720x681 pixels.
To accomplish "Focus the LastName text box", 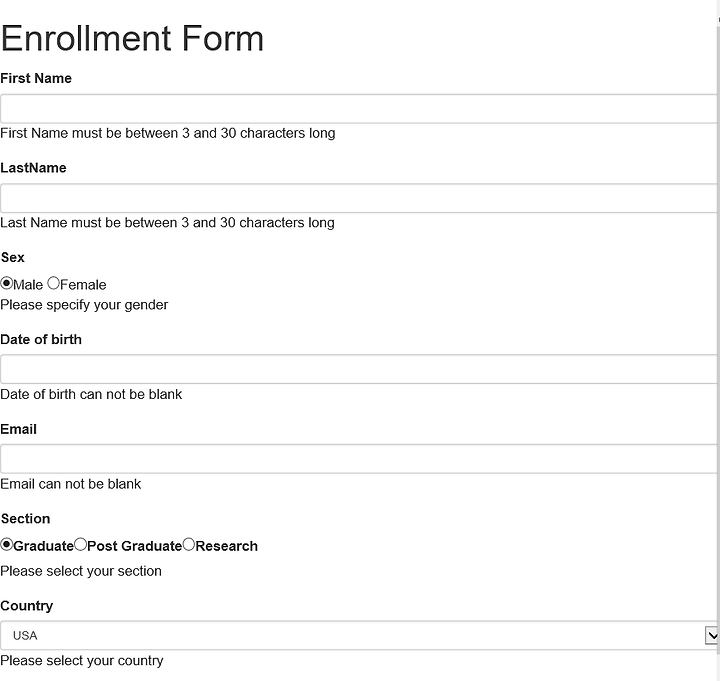I will coord(359,198).
